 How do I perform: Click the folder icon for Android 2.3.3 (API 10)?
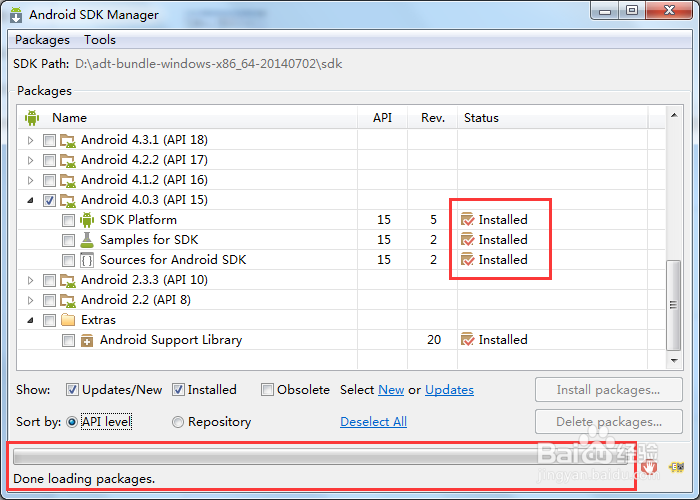point(68,280)
